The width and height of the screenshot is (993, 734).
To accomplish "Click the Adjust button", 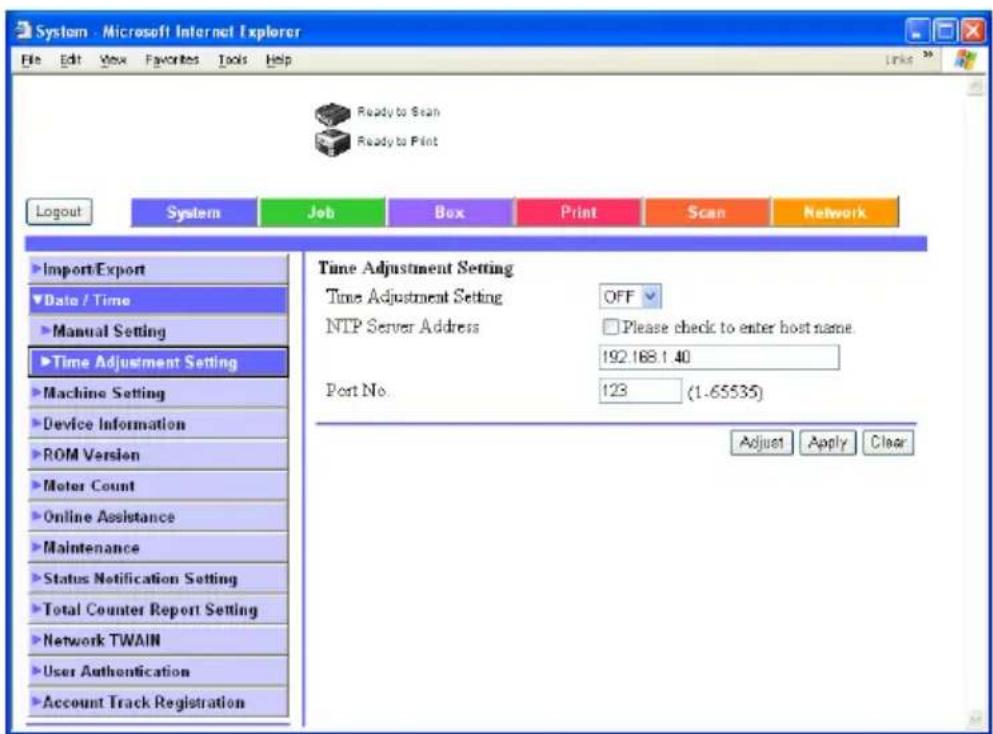I will click(x=762, y=442).
